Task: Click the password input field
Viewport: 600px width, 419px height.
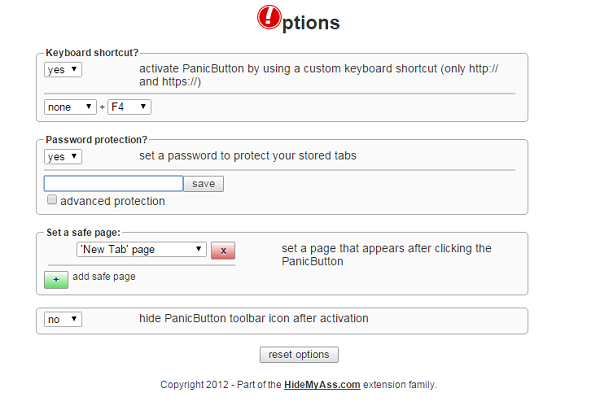Action: pos(113,184)
